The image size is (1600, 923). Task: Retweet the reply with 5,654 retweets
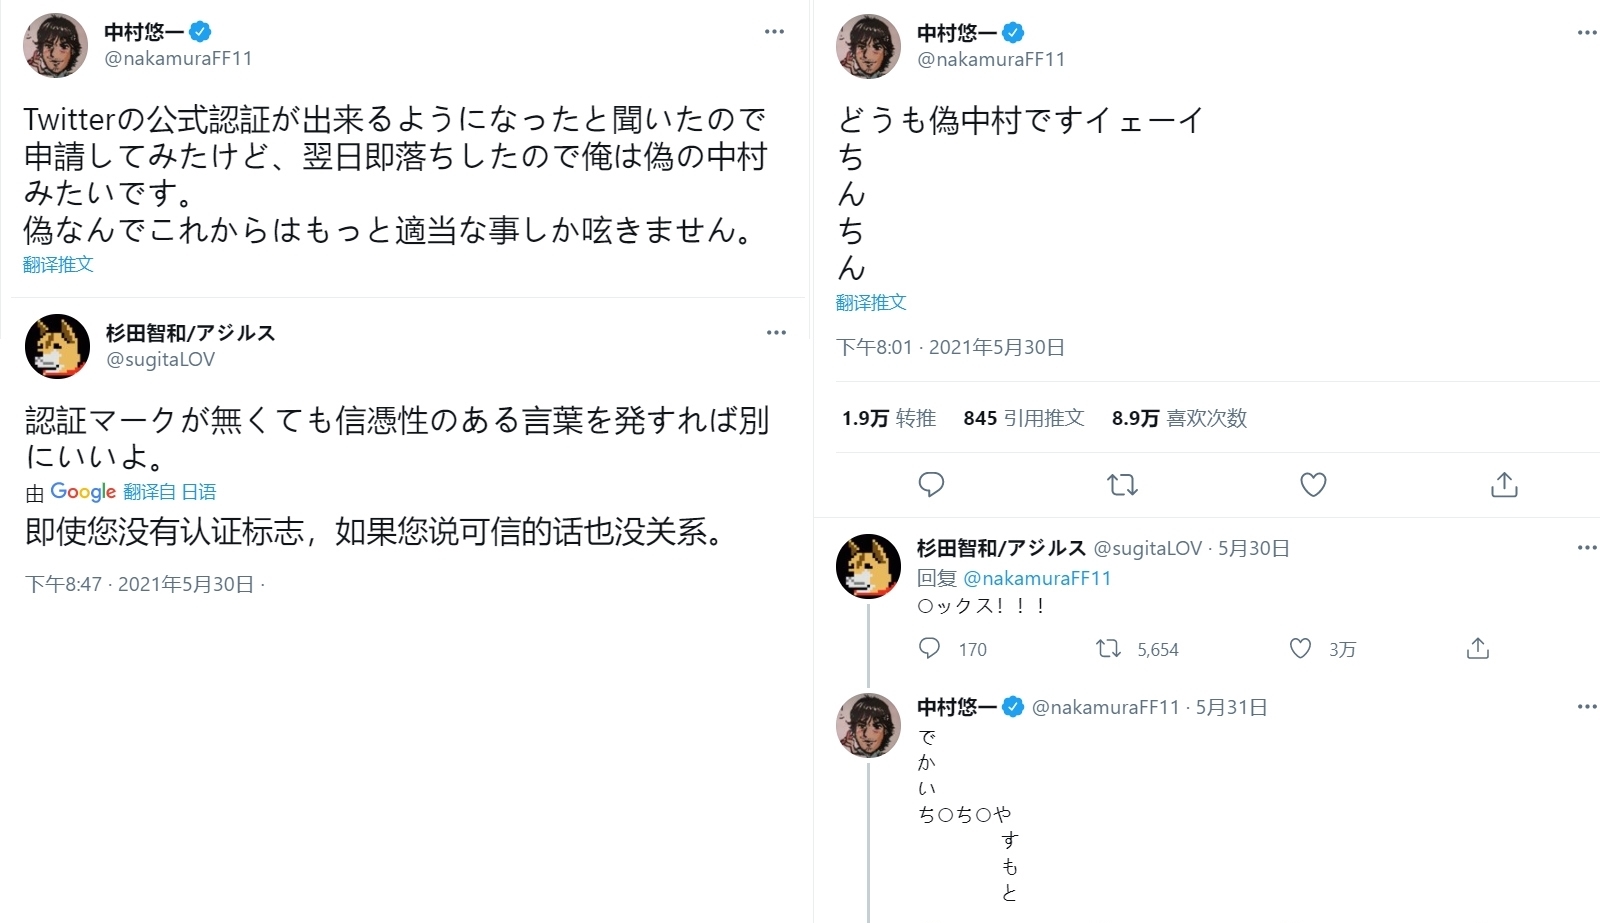[x=1108, y=649]
